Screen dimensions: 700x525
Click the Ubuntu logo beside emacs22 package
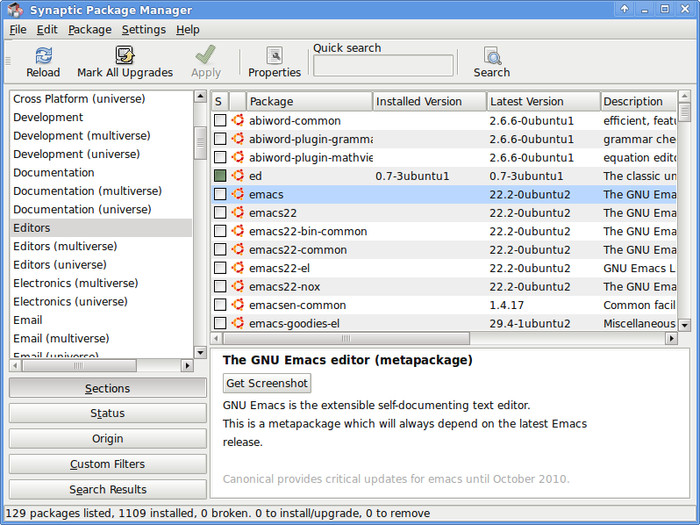click(238, 212)
